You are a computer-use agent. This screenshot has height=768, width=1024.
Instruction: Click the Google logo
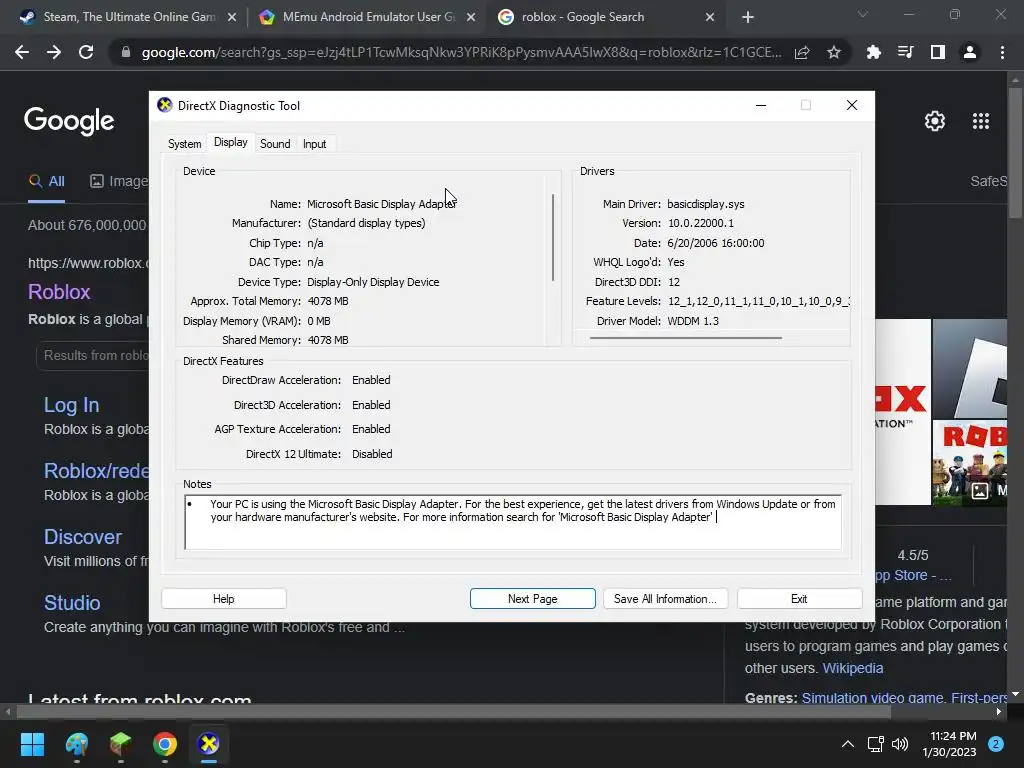click(x=69, y=121)
